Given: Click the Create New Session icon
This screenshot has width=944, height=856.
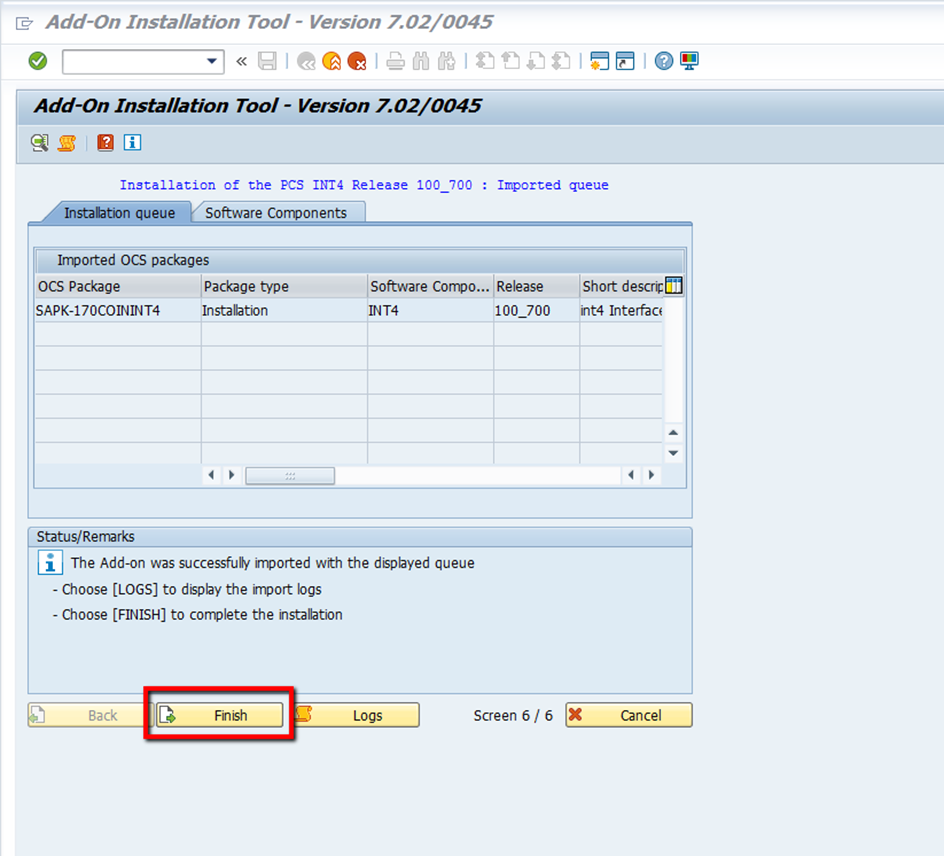Looking at the screenshot, I should click(x=599, y=62).
